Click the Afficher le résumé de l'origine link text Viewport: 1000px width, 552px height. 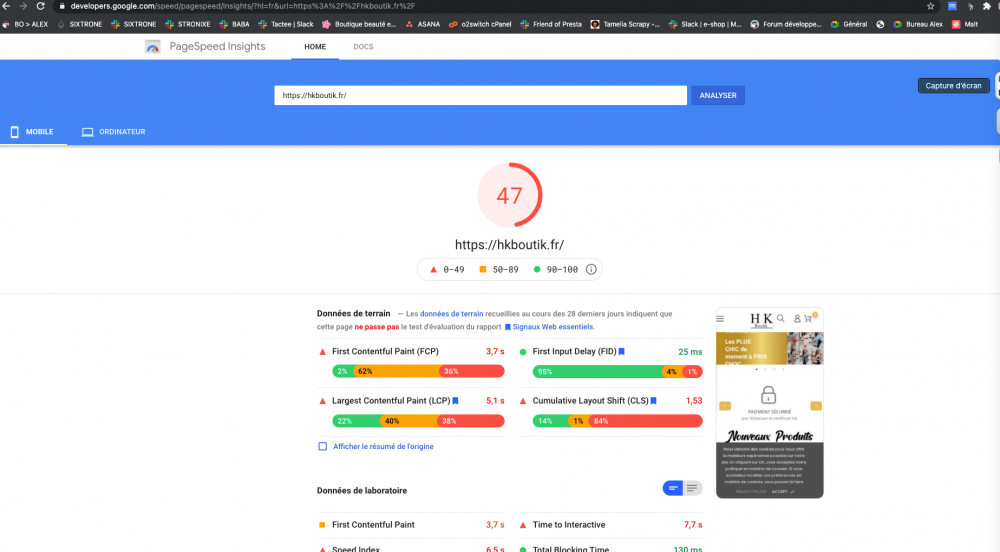383,446
